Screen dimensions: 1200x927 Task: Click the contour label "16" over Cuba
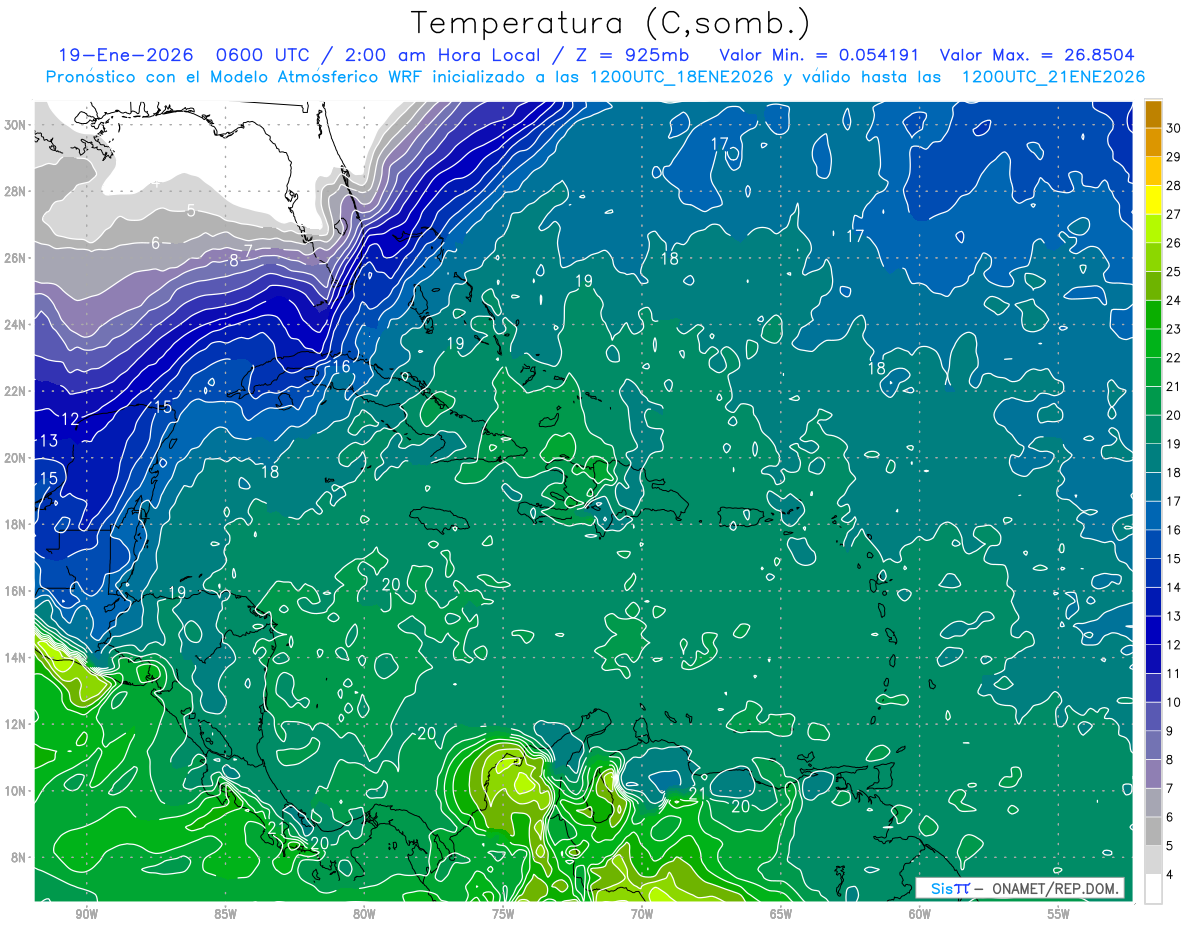(341, 367)
